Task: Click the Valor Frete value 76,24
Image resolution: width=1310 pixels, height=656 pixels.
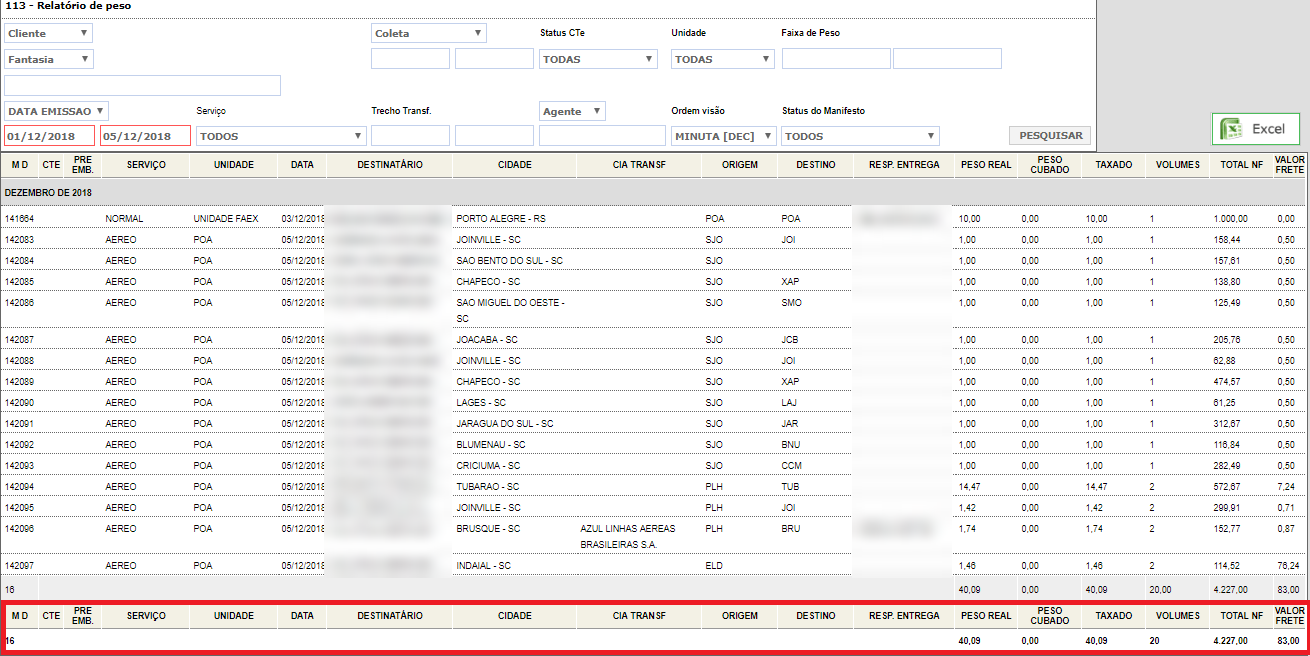Action: (1287, 566)
